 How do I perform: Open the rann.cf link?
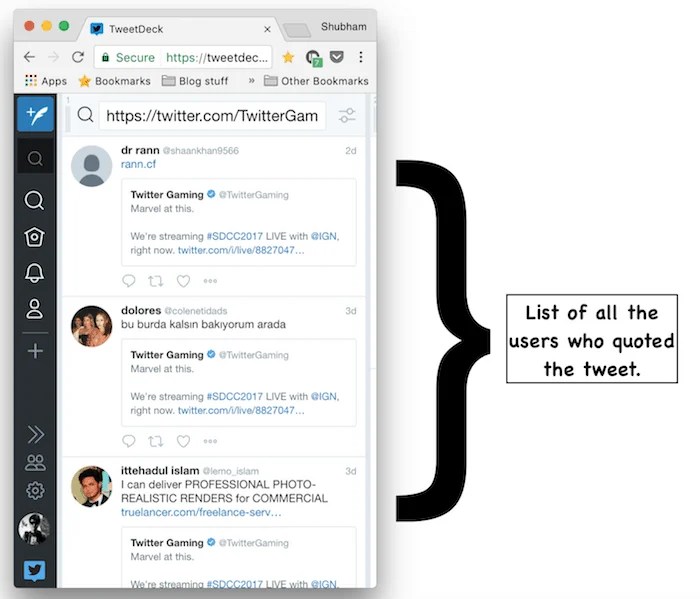[x=138, y=164]
